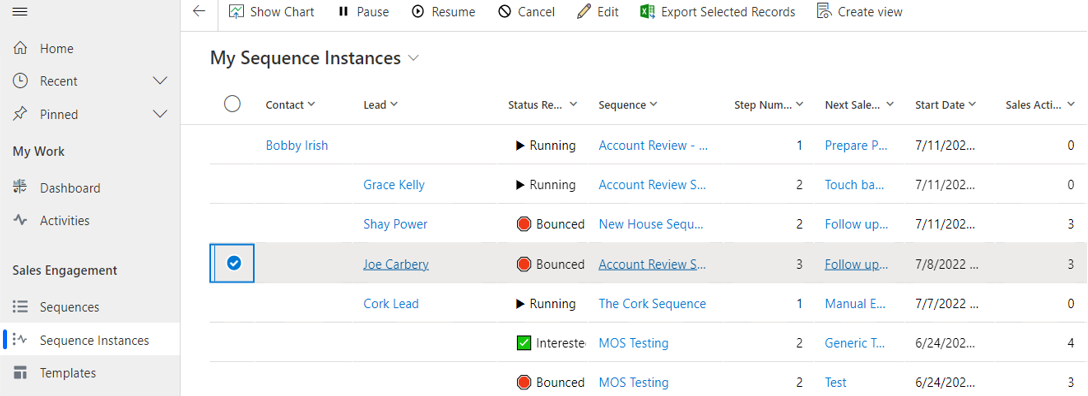Click the Cancel circle icon
1088x396 pixels.
click(504, 12)
